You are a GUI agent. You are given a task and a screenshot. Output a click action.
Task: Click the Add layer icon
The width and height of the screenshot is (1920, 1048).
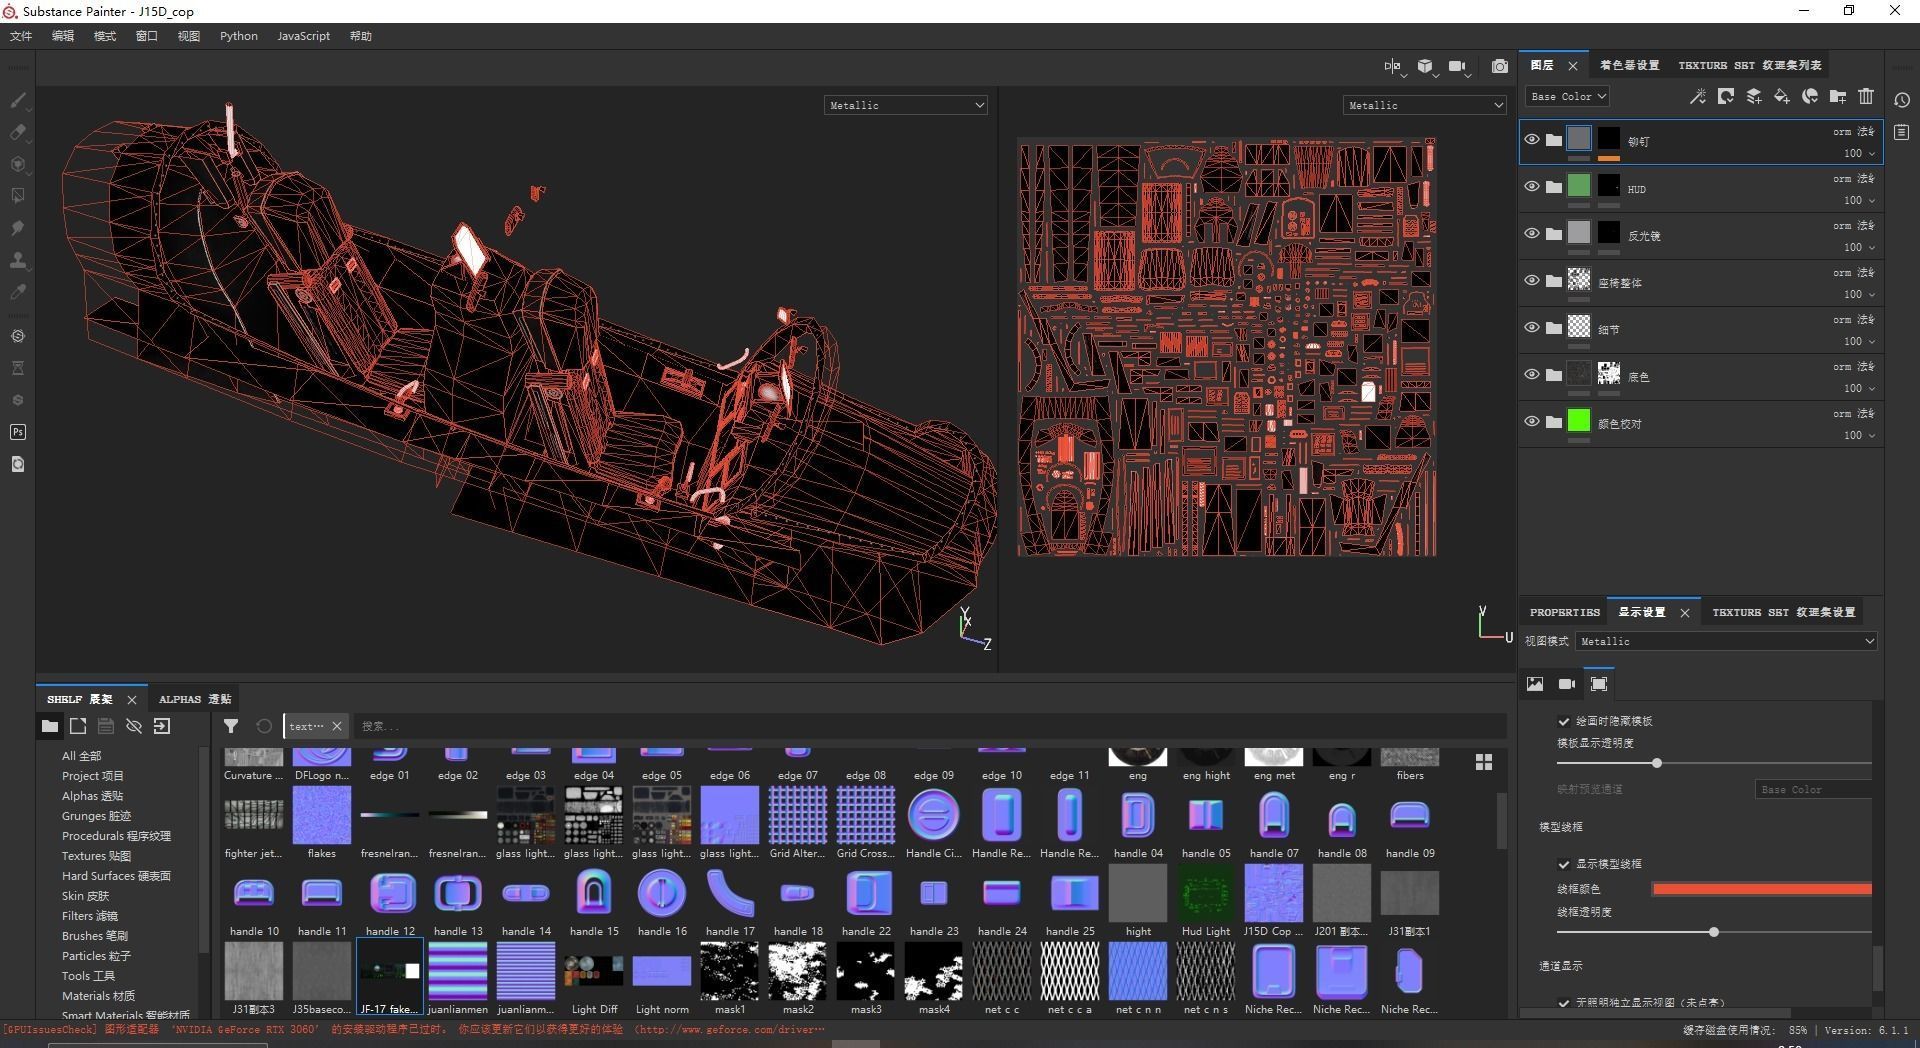click(x=1753, y=96)
